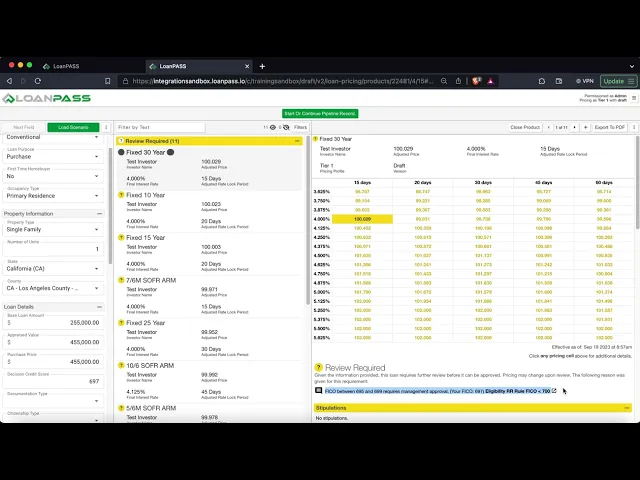The width and height of the screenshot is (640, 480).
Task: Open the Filters button
Action: 300,127
